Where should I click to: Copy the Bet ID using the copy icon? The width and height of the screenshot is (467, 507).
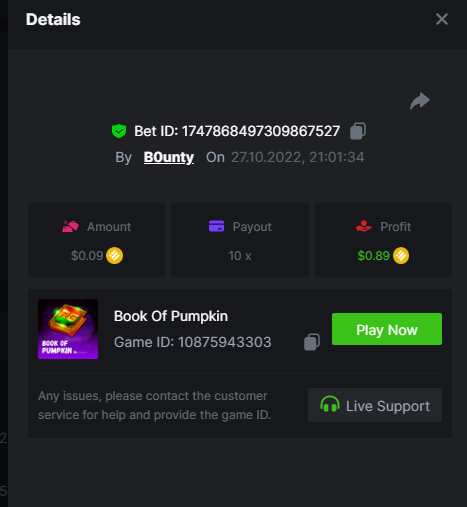point(358,131)
